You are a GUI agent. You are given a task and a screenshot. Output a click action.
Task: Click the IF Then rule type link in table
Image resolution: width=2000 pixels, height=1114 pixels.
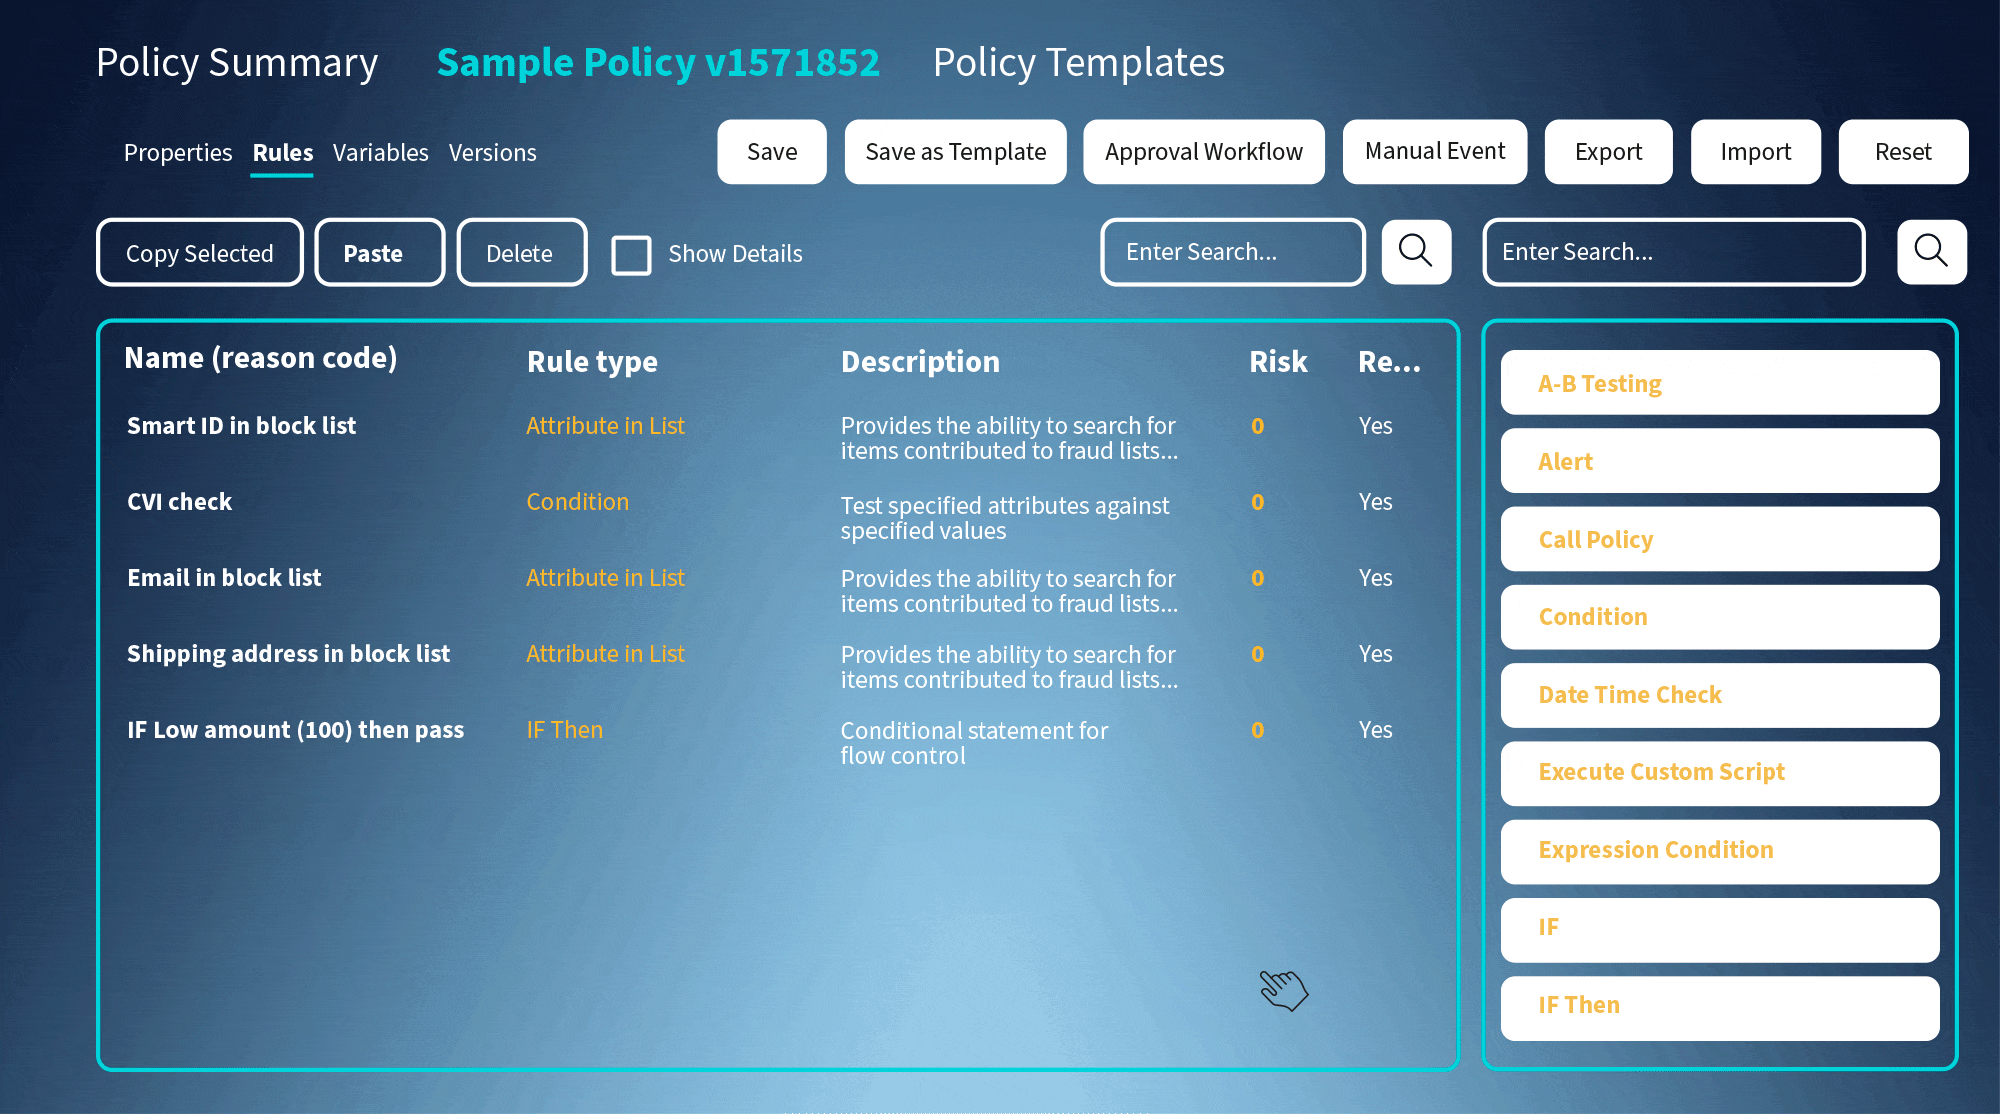(x=564, y=730)
